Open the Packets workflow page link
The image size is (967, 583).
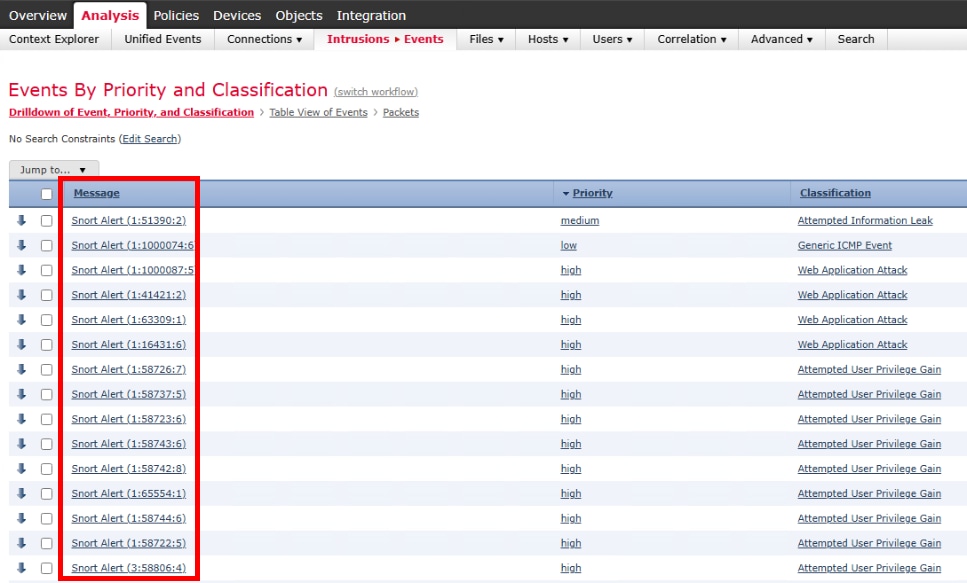tap(401, 112)
